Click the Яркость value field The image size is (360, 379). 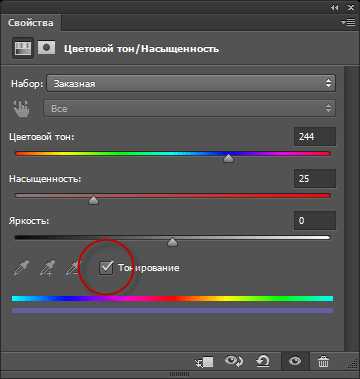pyautogui.click(x=315, y=220)
